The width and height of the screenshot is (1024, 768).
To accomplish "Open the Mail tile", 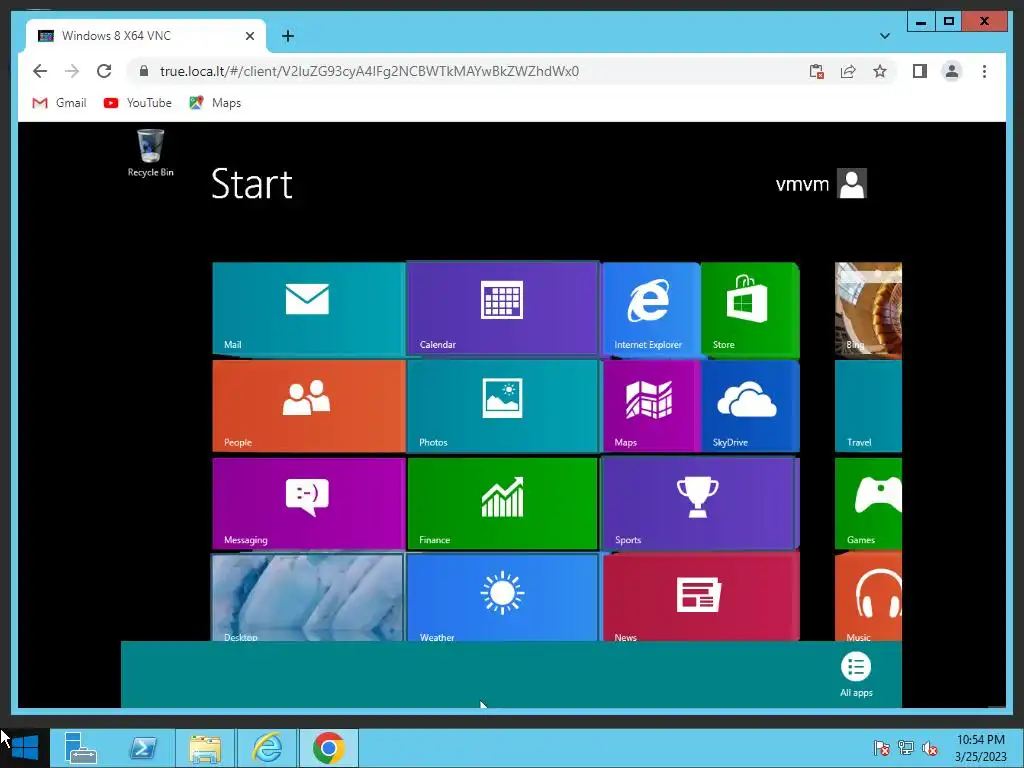I will [x=308, y=309].
